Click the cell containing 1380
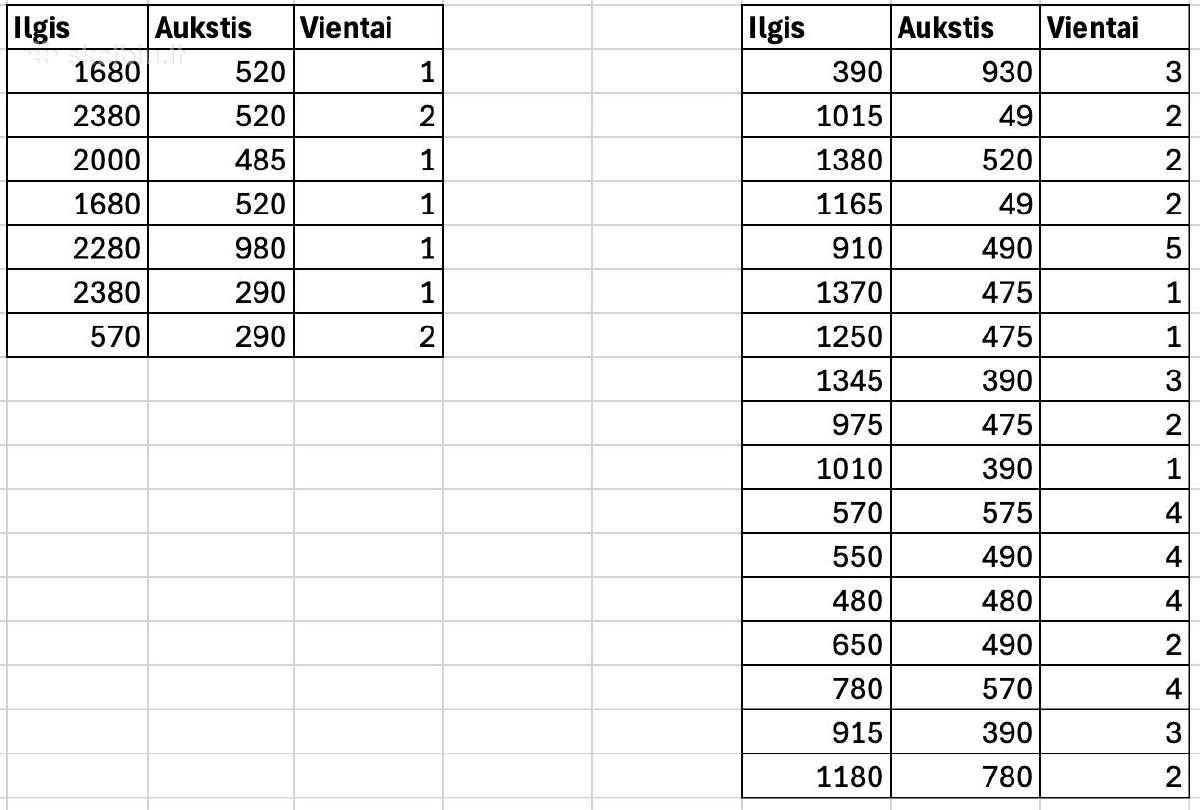The image size is (1200, 810). pos(816,160)
